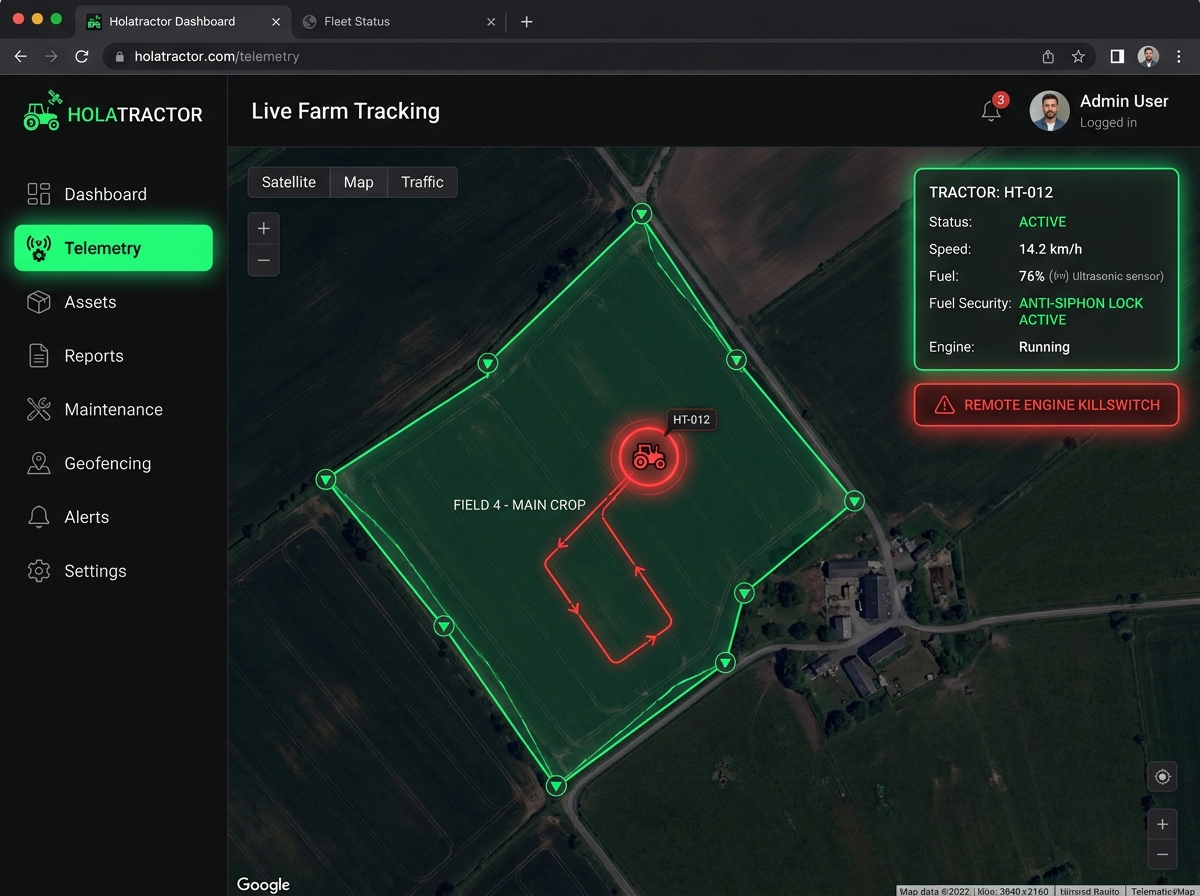The width and height of the screenshot is (1200, 896).
Task: Open Alerts in the sidebar
Action: pos(113,517)
